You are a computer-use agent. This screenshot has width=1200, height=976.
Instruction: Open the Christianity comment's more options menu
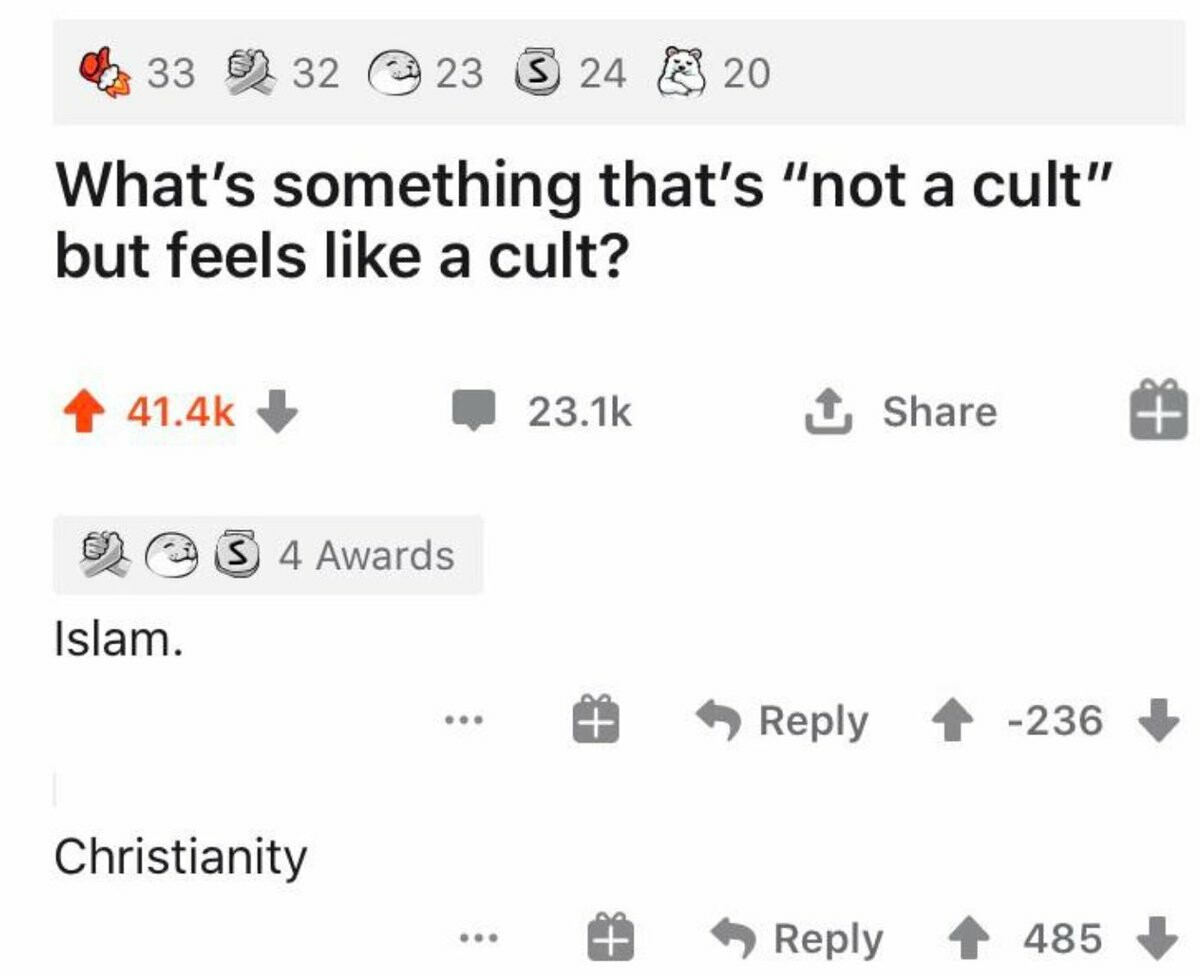click(476, 938)
